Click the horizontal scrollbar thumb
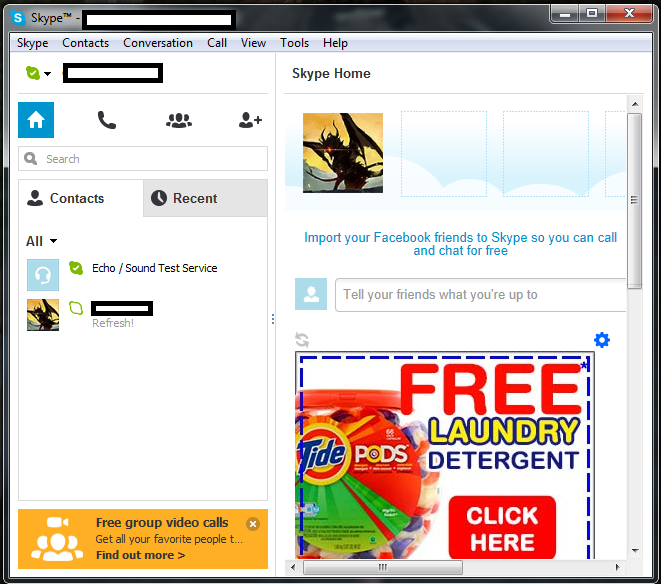 coord(383,567)
